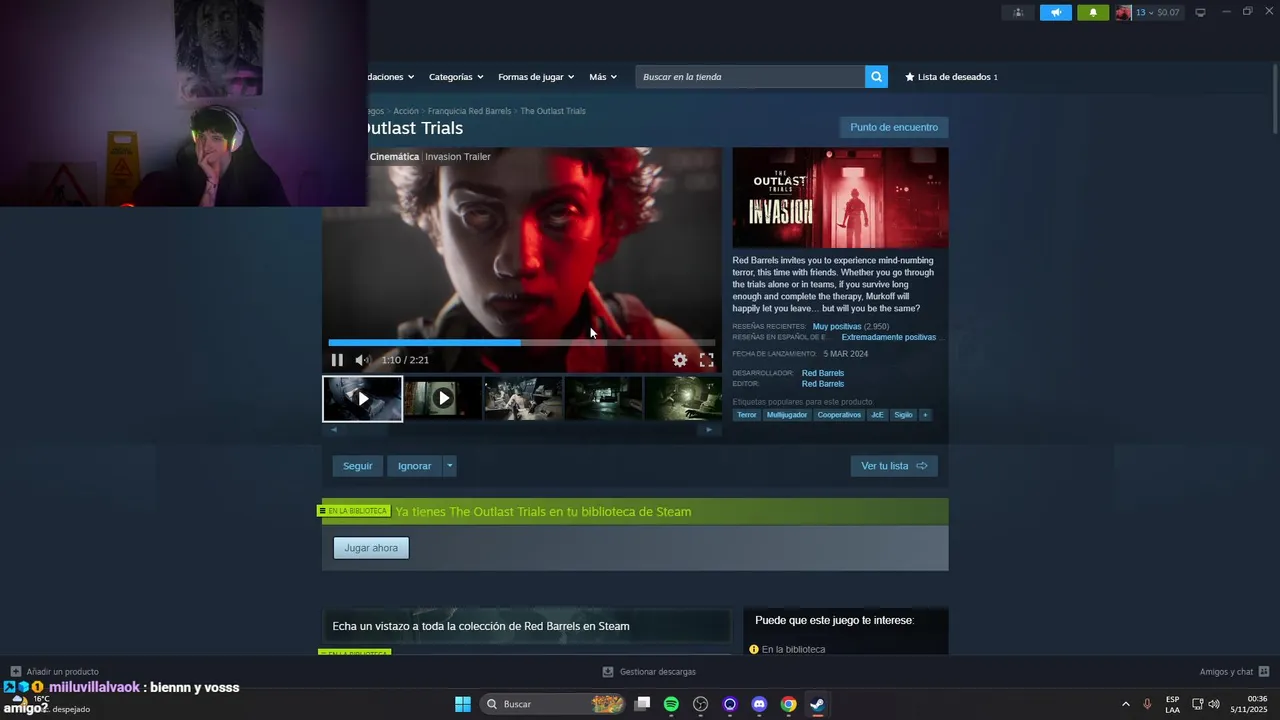The width and height of the screenshot is (1280, 720).
Task: Expand more tags with plus button
Action: [925, 415]
